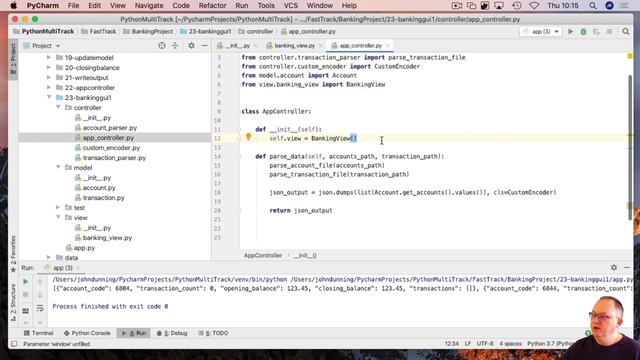Open the Structure side tool tab
The height and width of the screenshot is (360, 640).
(13, 302)
